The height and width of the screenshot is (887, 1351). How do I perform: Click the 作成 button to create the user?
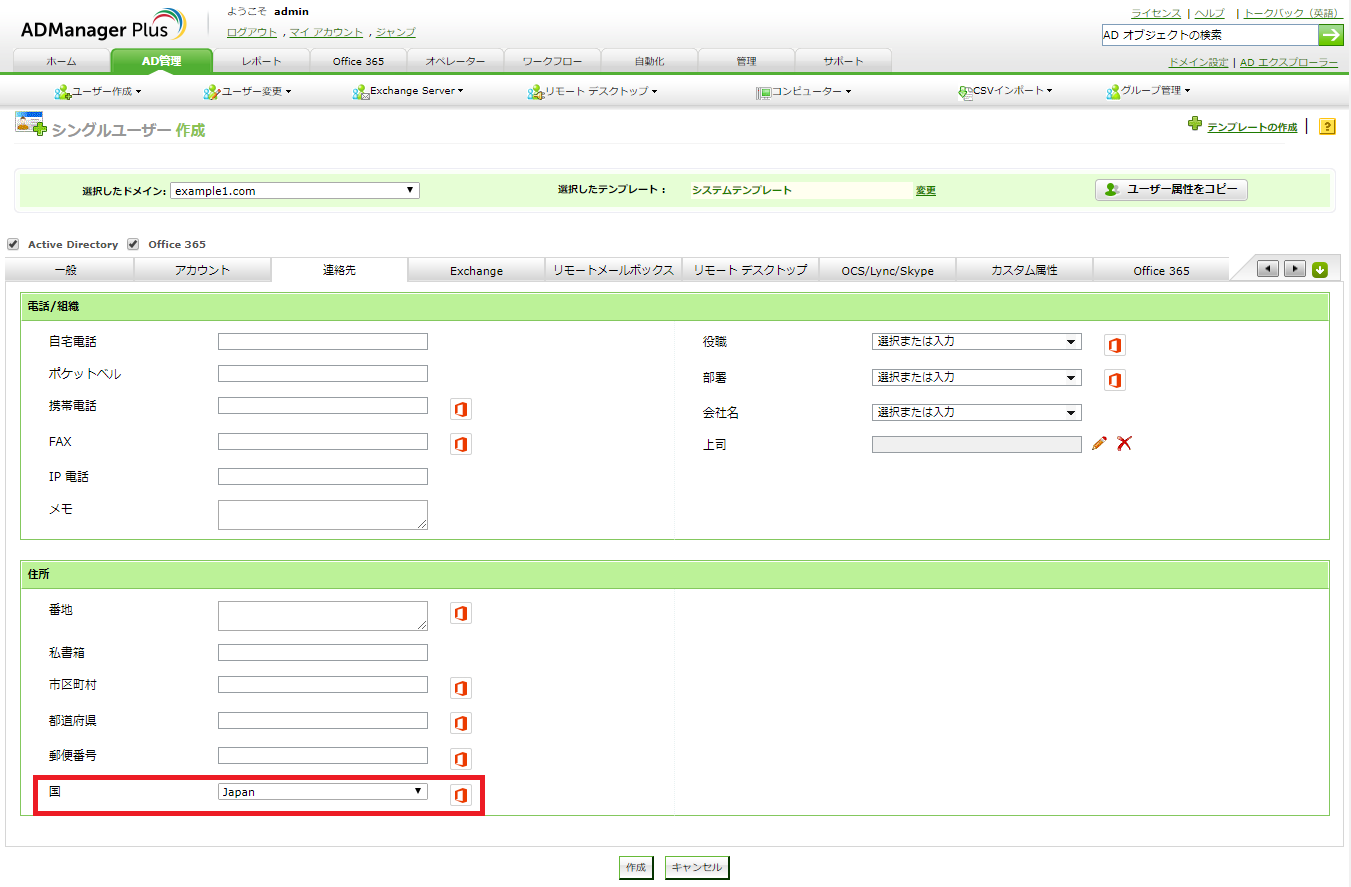(635, 867)
